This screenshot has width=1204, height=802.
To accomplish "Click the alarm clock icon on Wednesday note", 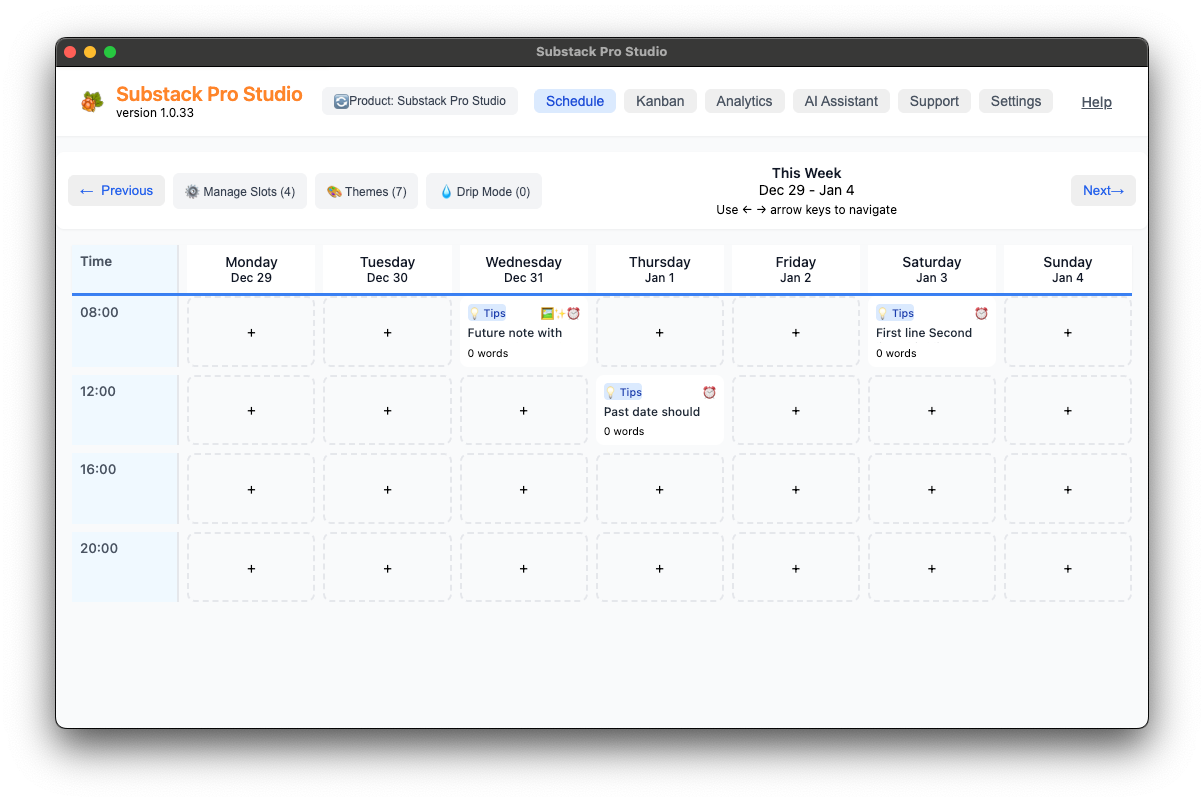I will click(x=574, y=313).
